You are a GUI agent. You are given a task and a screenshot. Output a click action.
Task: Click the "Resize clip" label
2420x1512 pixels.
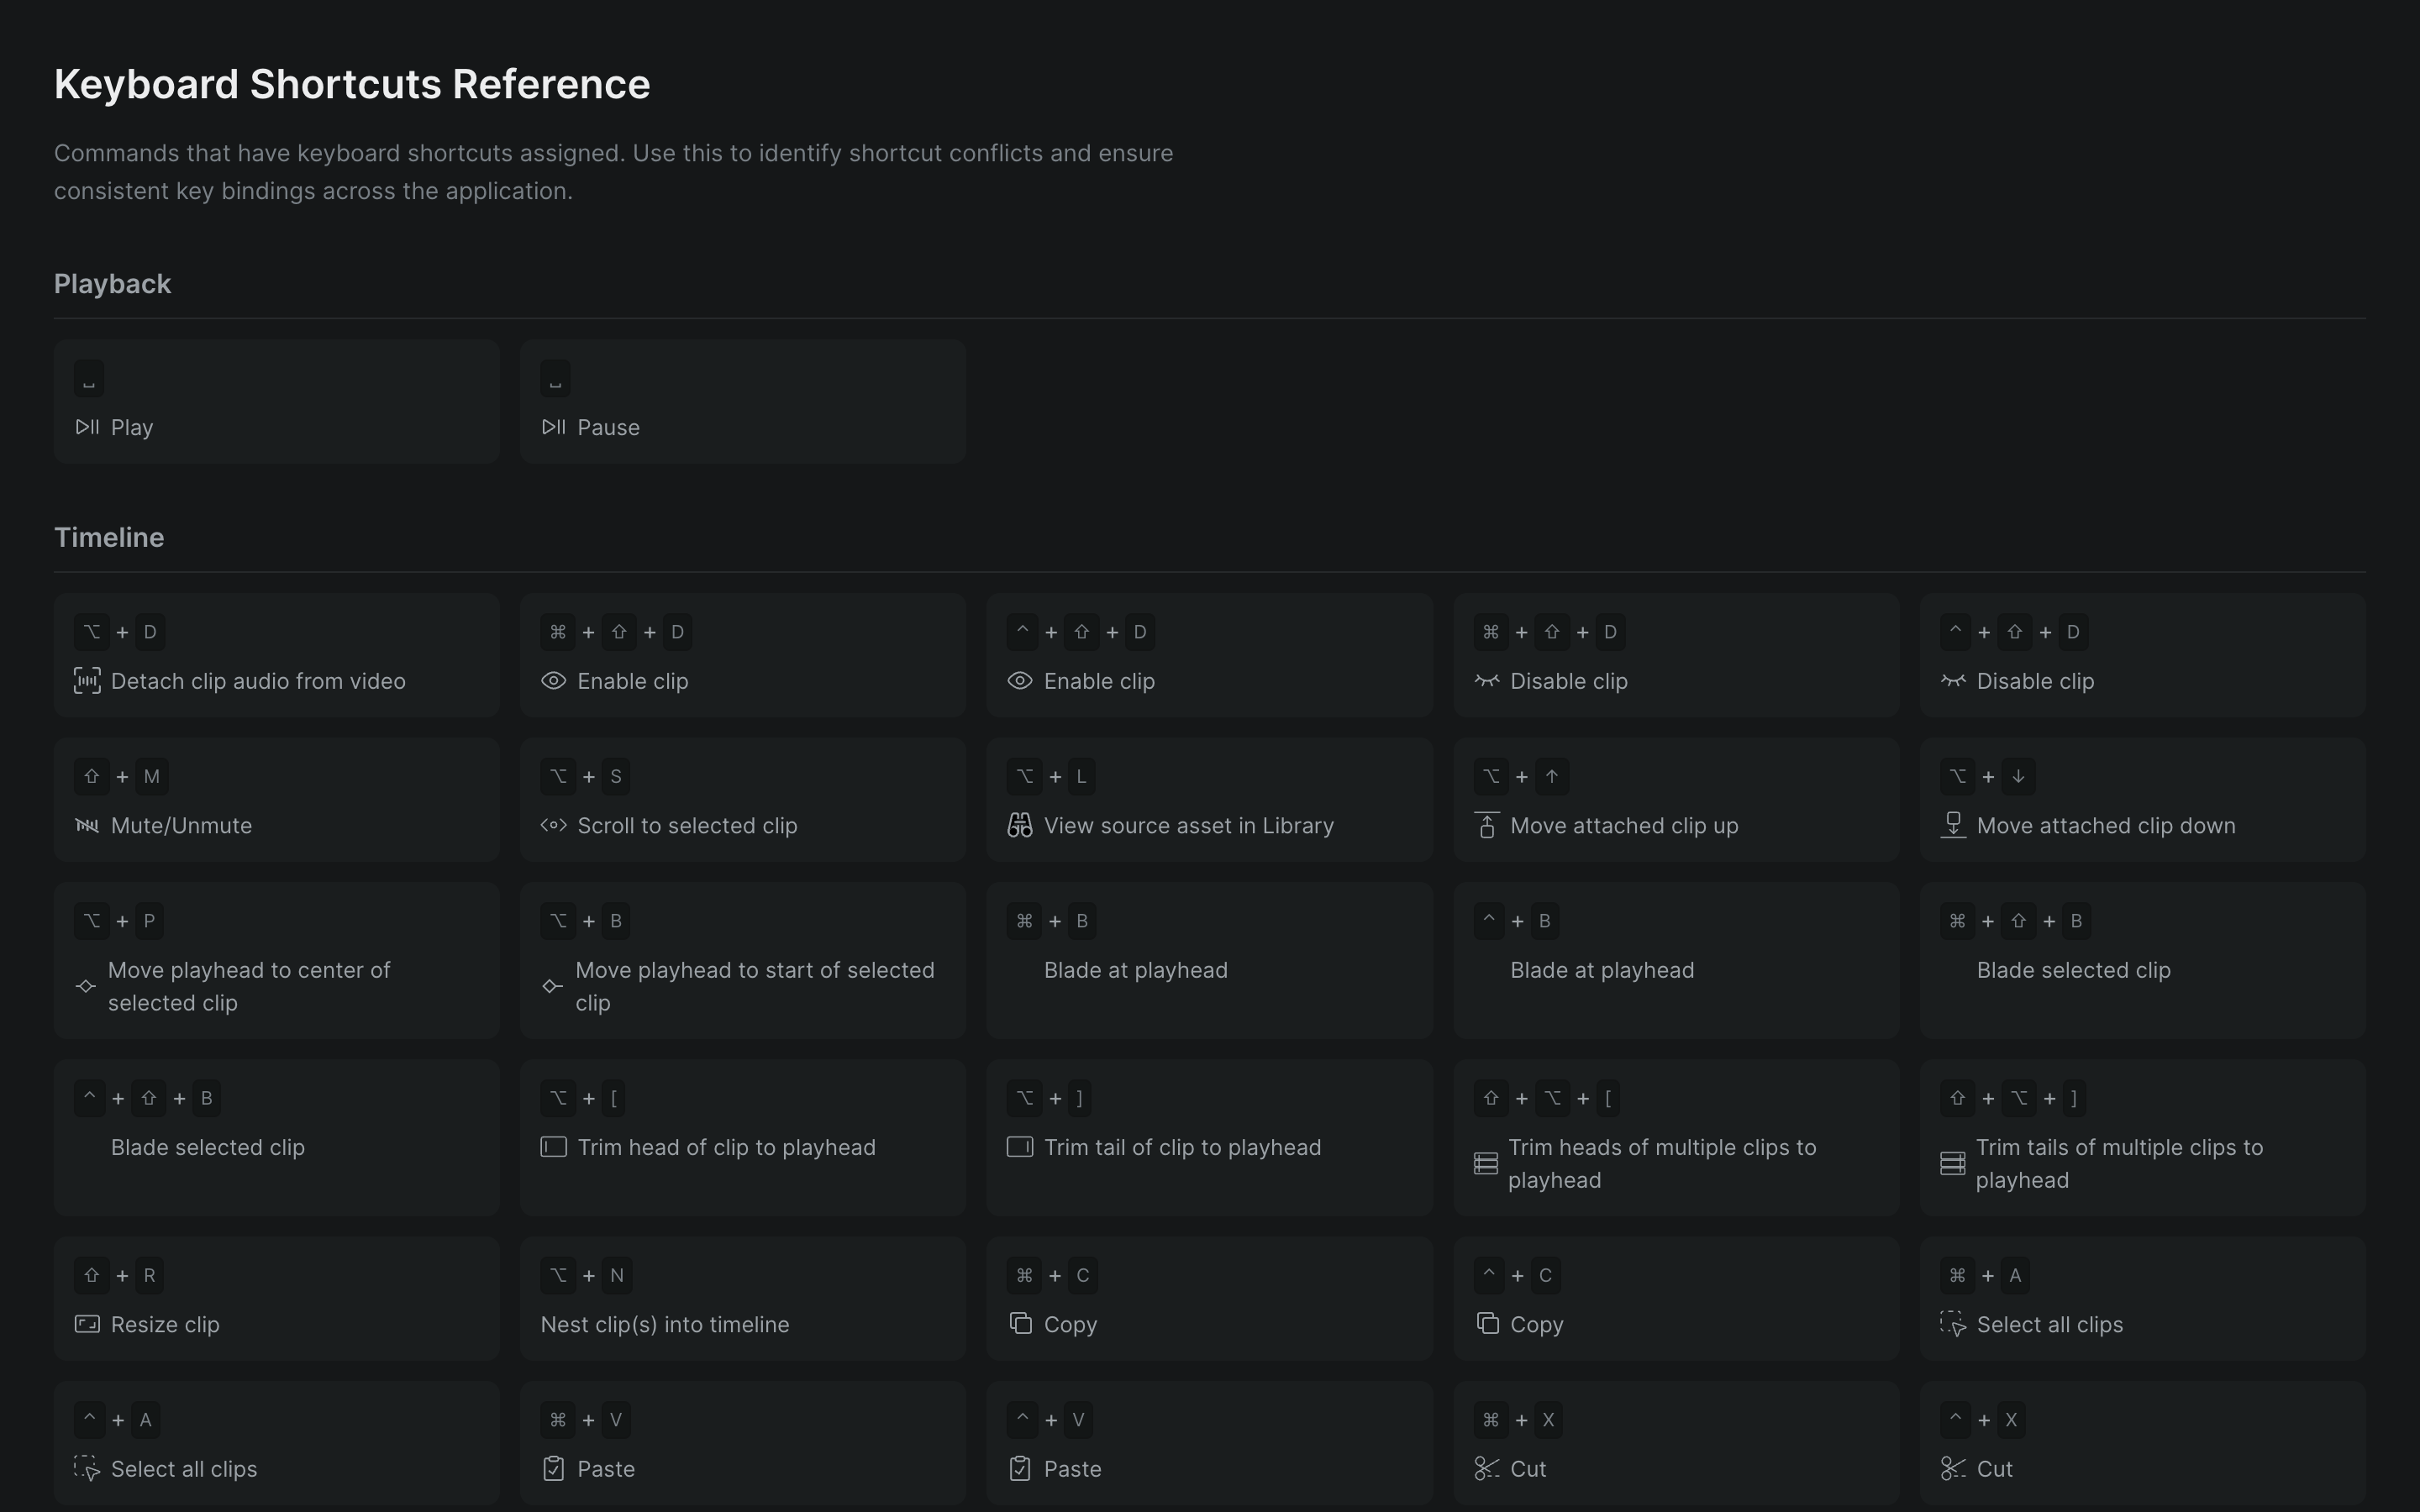point(165,1324)
